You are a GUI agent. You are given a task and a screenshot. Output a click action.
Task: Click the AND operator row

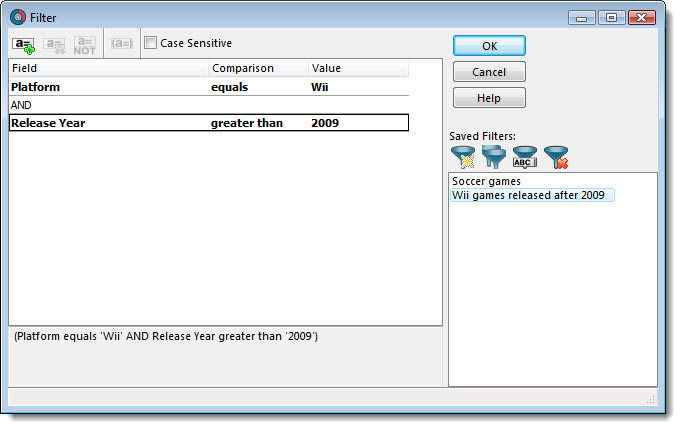pos(209,105)
